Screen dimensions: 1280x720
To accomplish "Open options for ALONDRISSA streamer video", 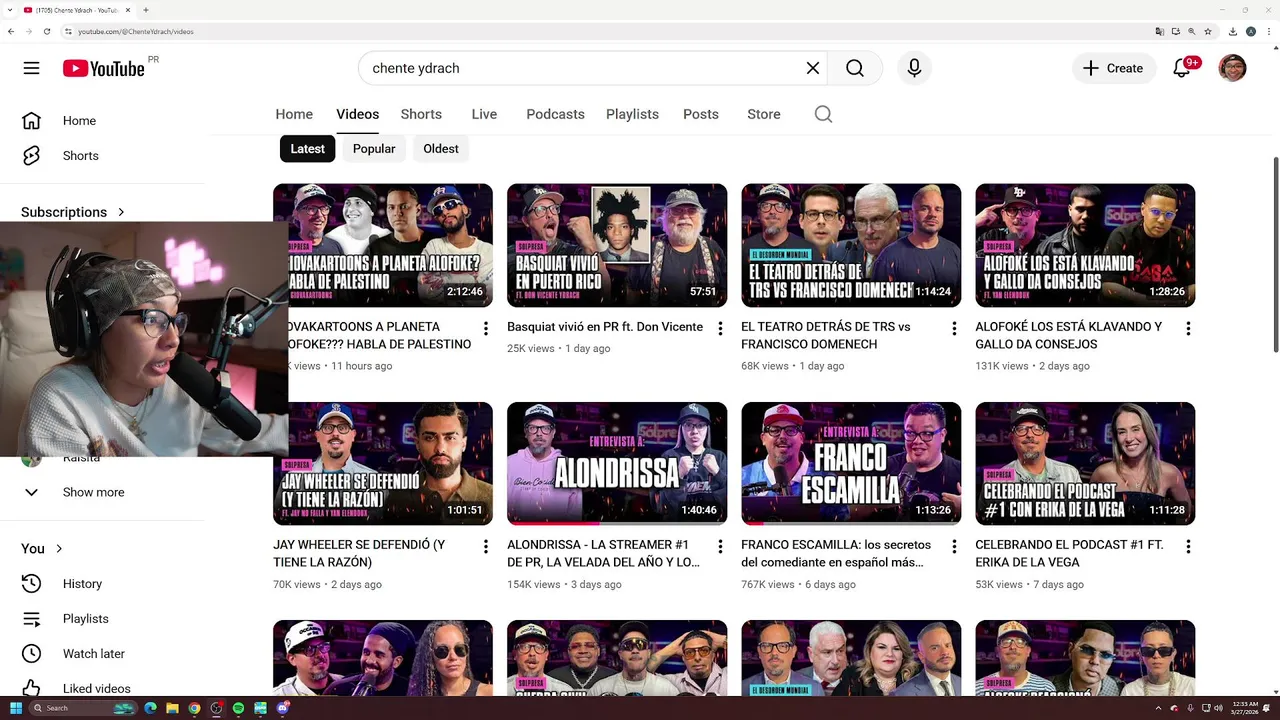I will [x=720, y=547].
